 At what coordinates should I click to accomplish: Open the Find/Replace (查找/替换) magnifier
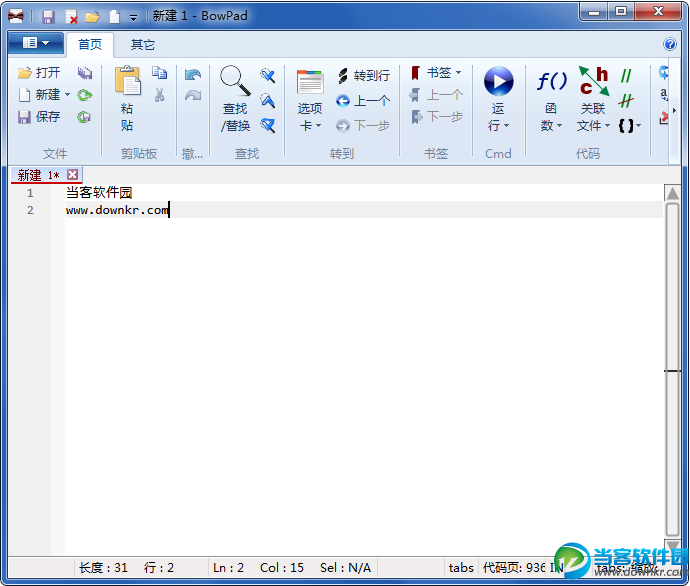tap(235, 99)
